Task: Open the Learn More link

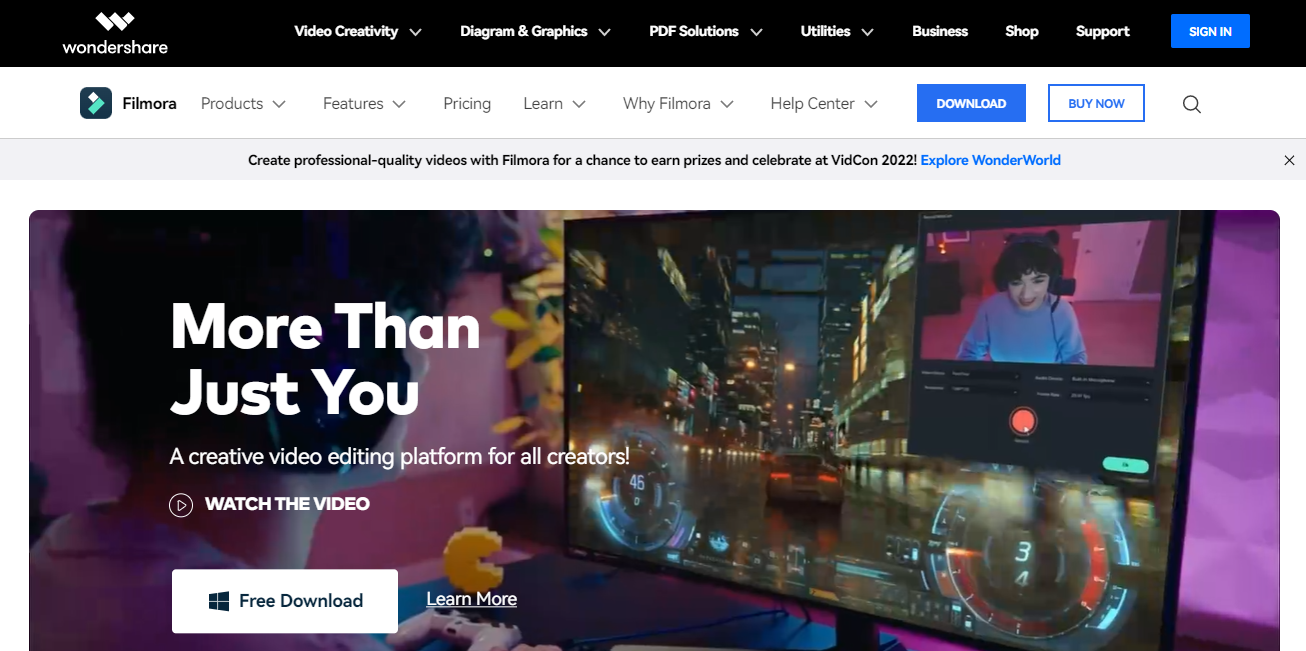Action: pyautogui.click(x=472, y=599)
